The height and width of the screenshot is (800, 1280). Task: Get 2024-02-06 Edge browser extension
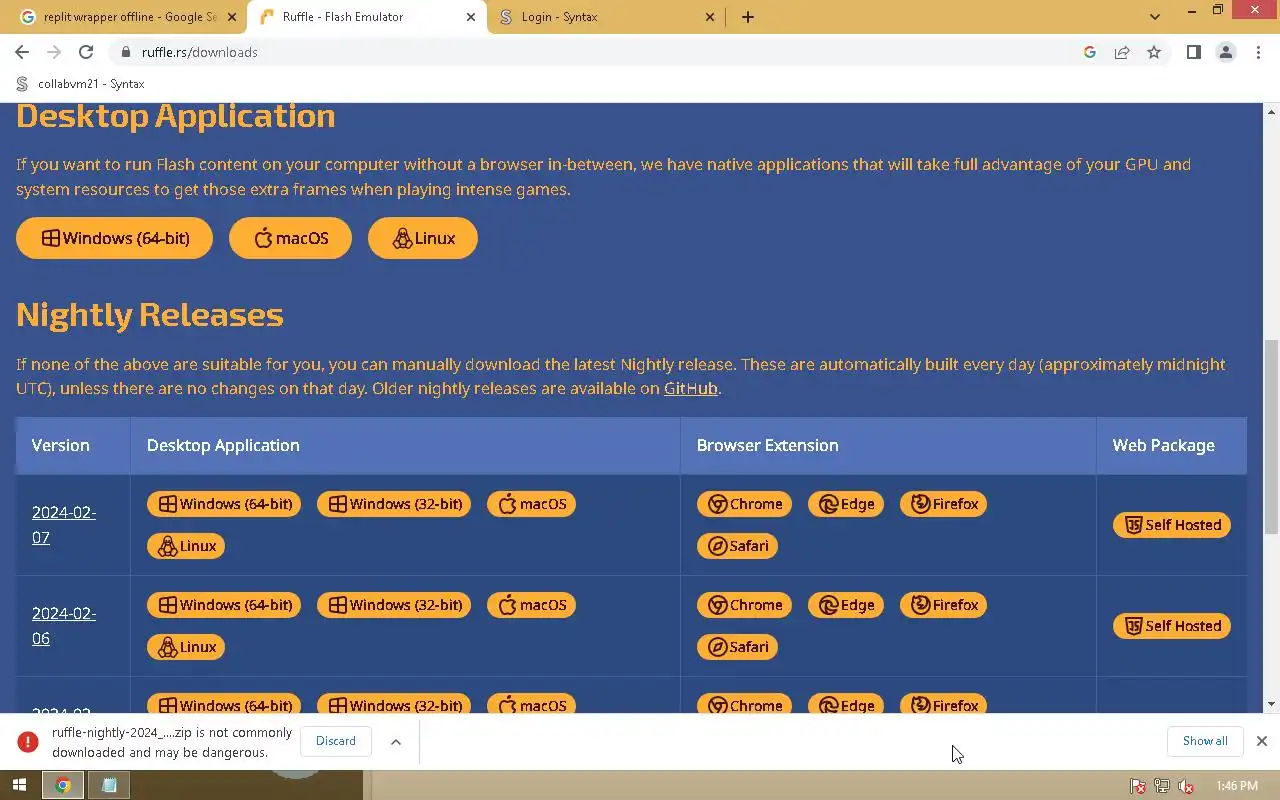[x=846, y=605]
